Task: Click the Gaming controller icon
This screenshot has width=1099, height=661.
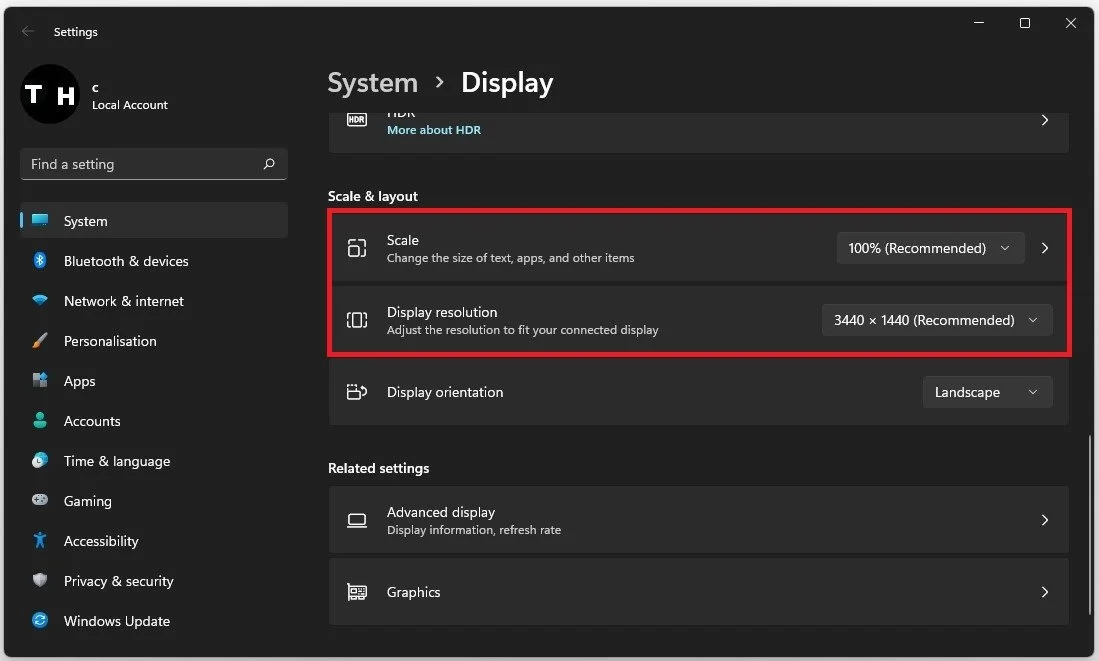Action: coord(40,500)
